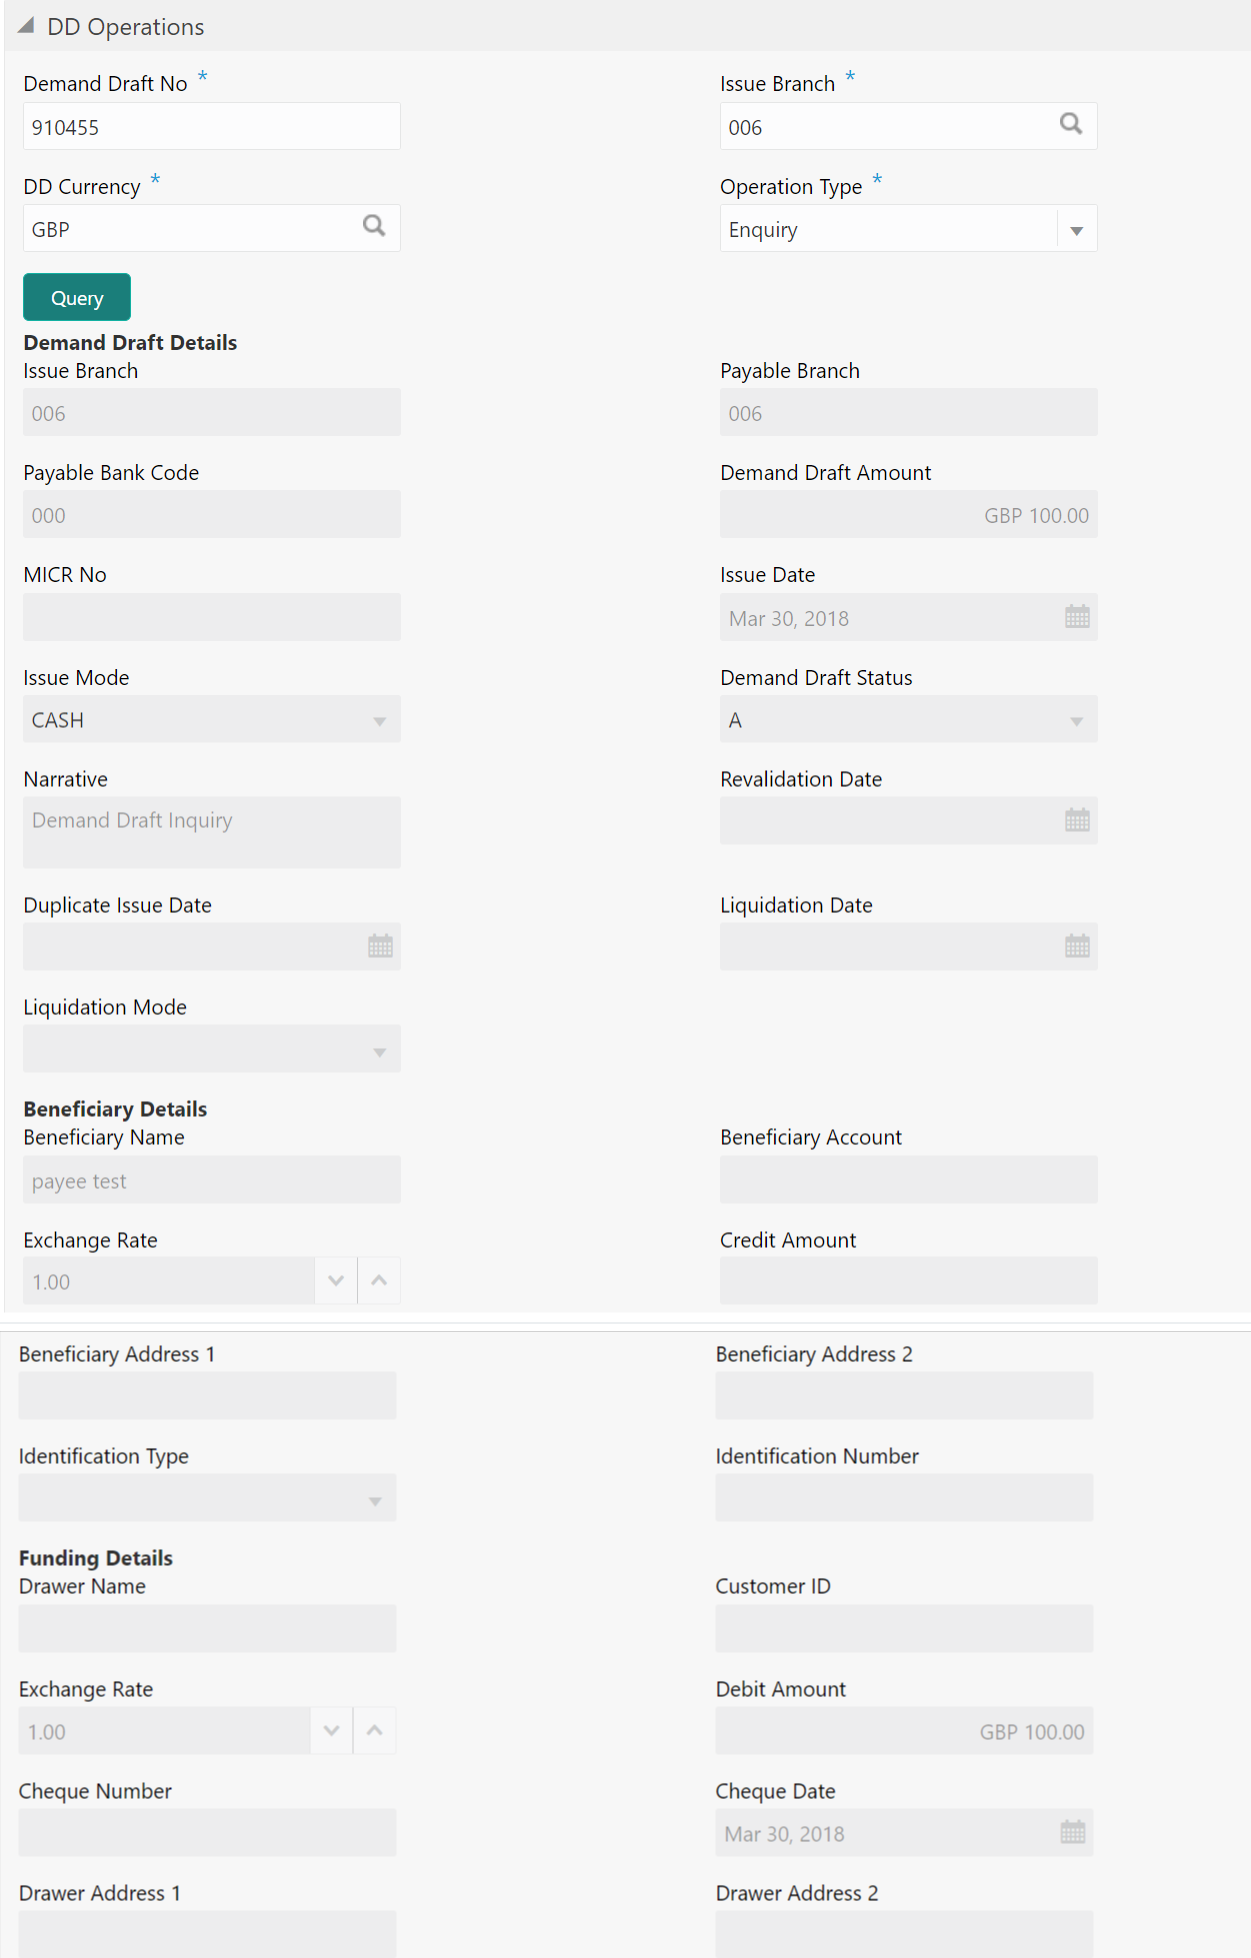The height and width of the screenshot is (1958, 1251).
Task: Open the Liquidation Date calendar icon
Action: 1077,946
